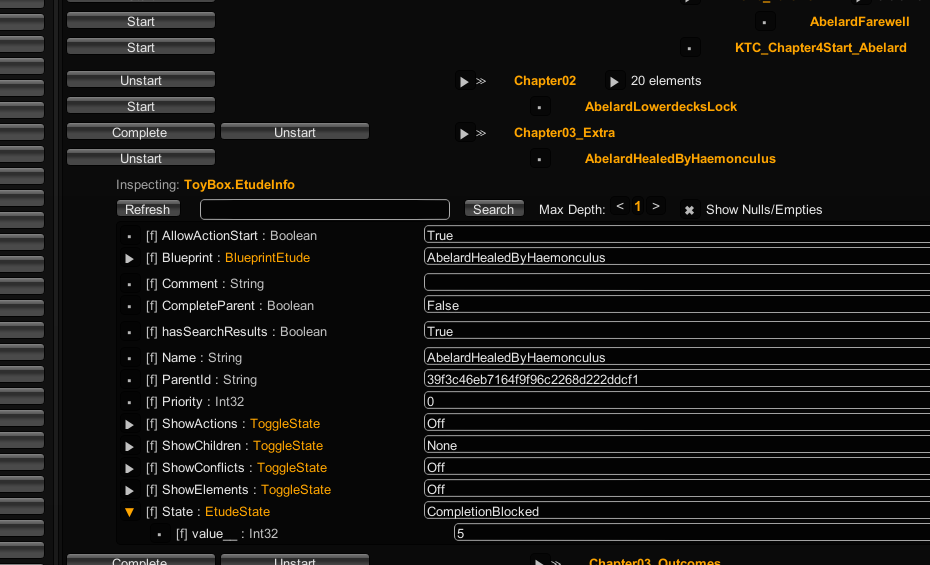Edit the Name value field

pos(677,357)
